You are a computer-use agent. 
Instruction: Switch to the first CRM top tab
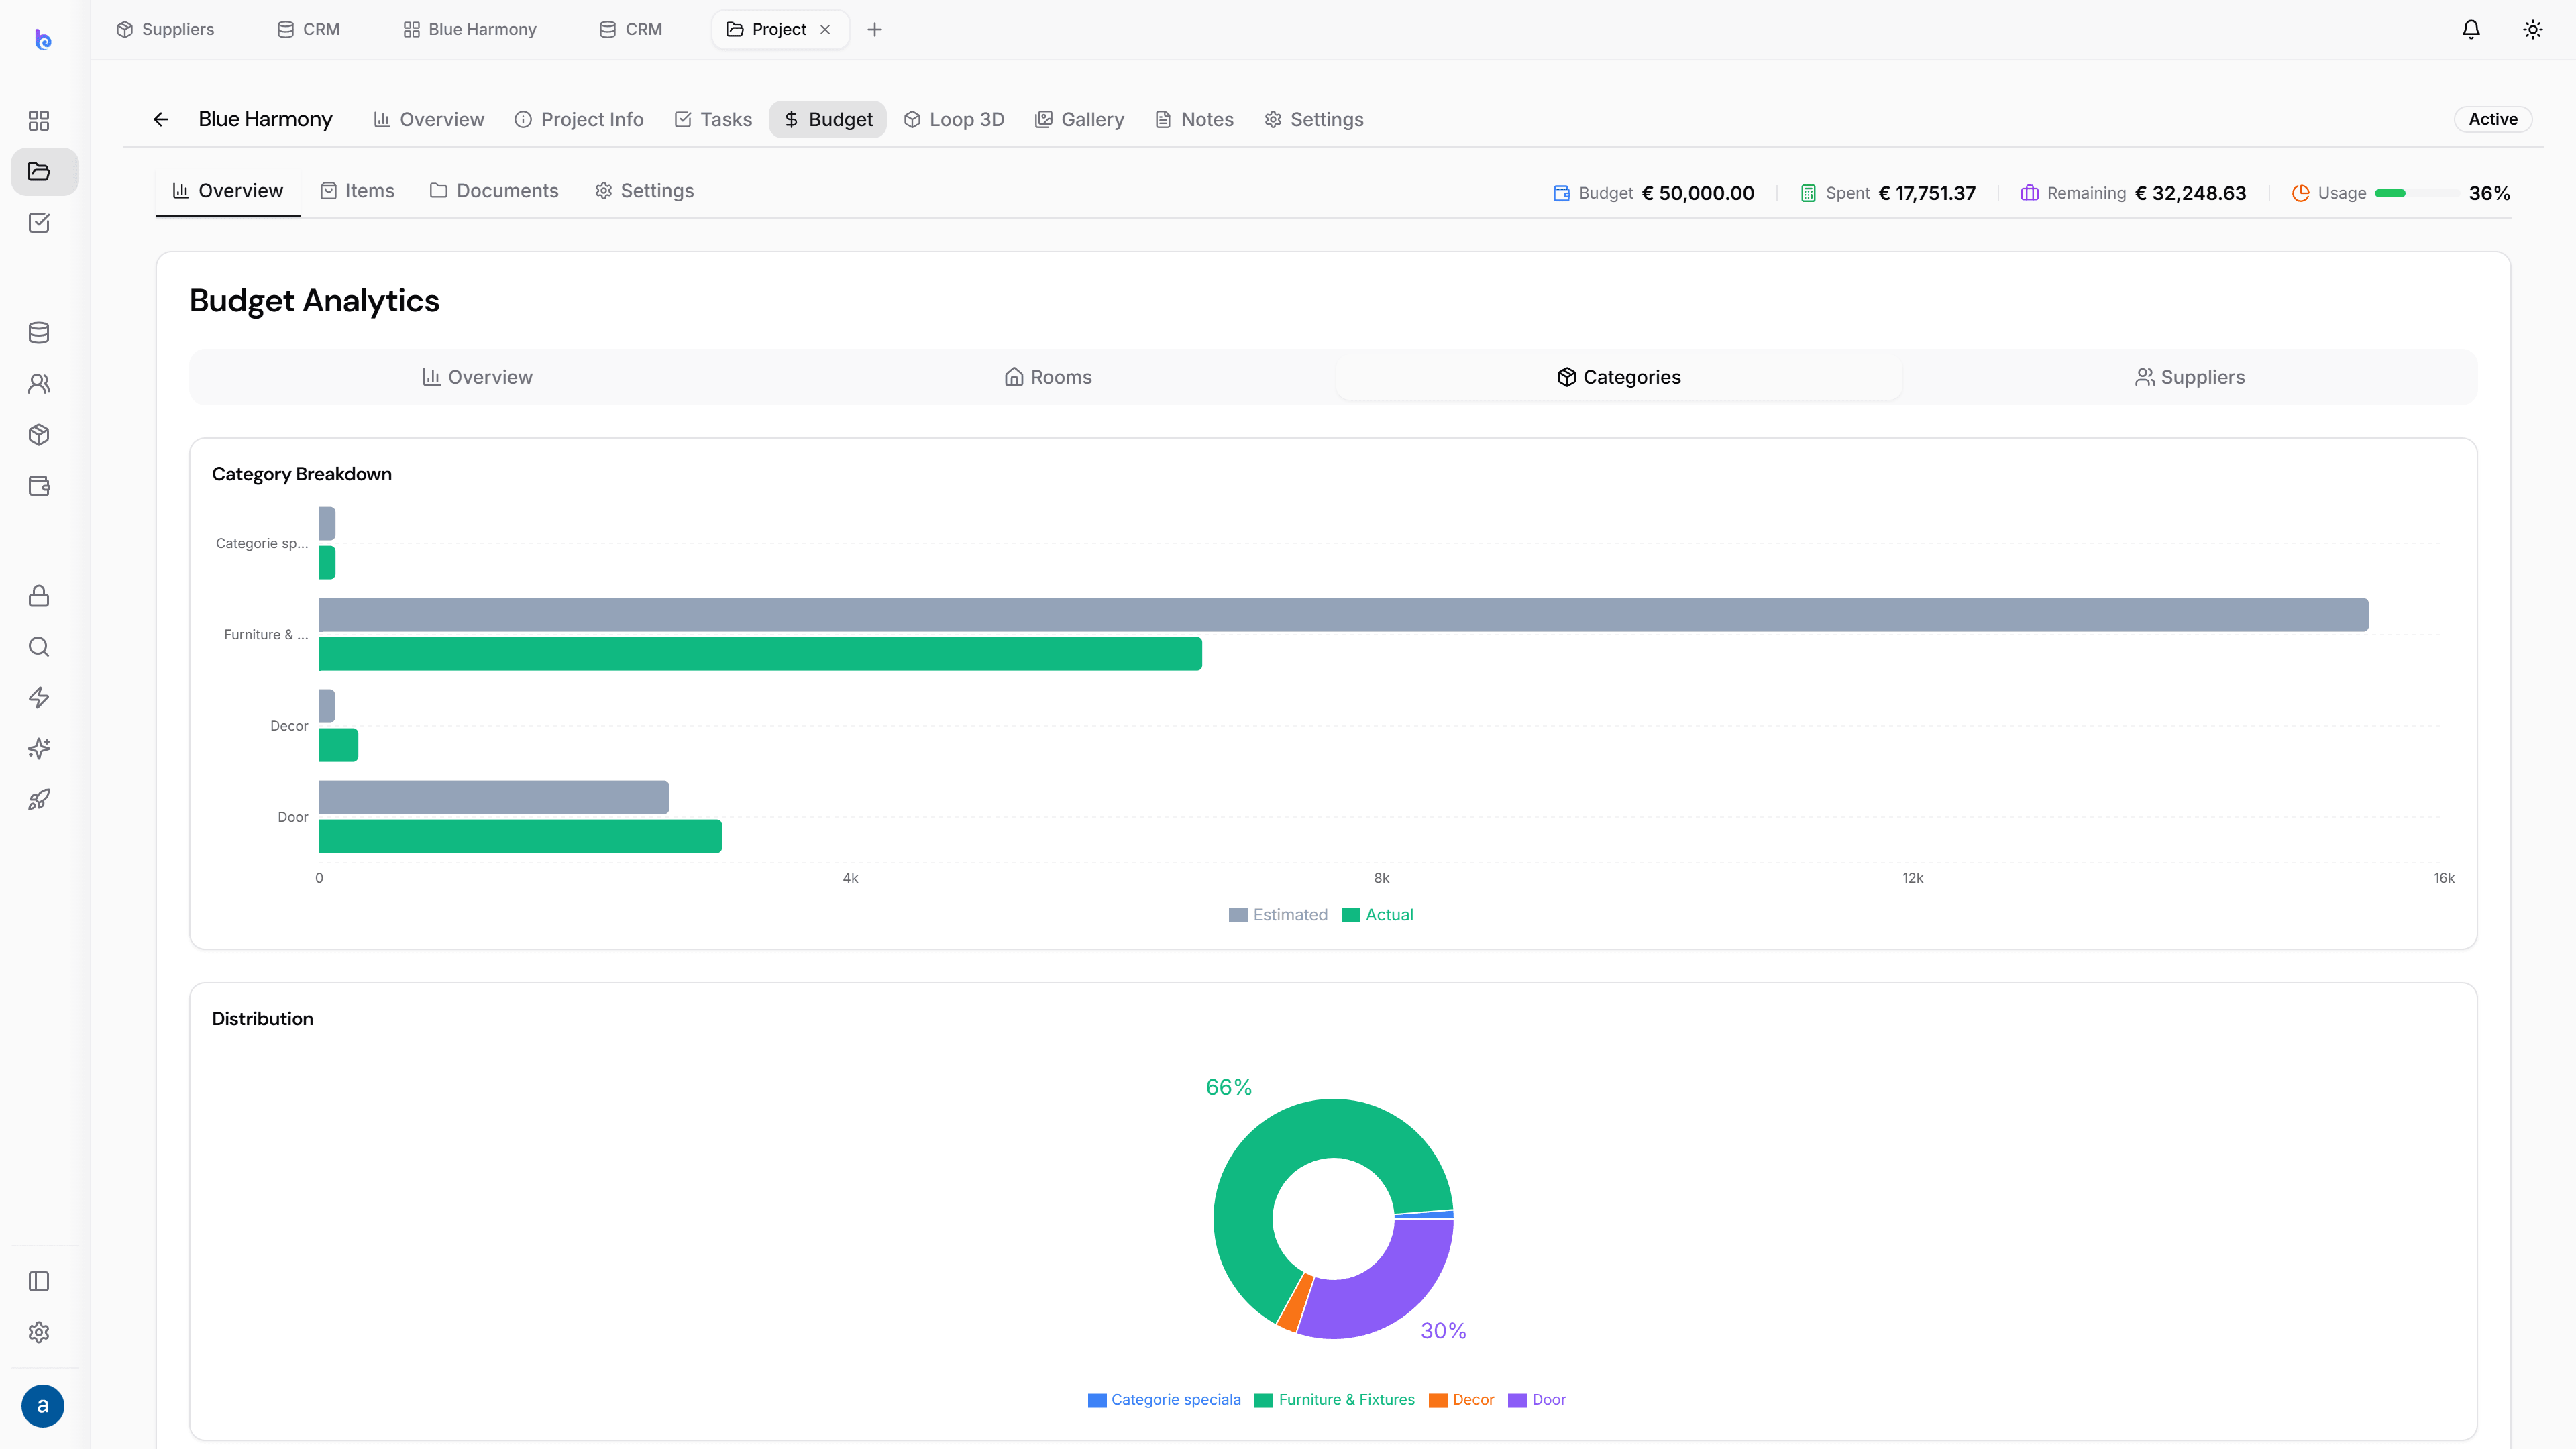(309, 29)
